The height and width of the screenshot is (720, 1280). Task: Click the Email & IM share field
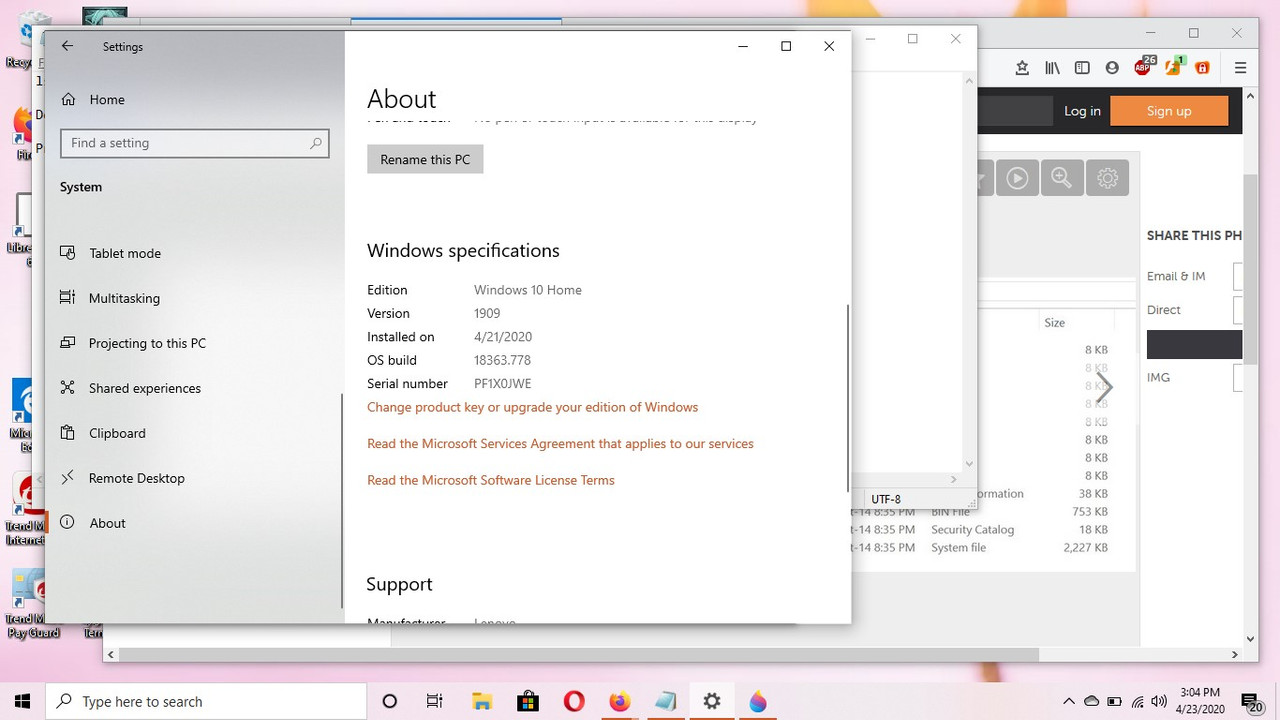pos(1238,276)
